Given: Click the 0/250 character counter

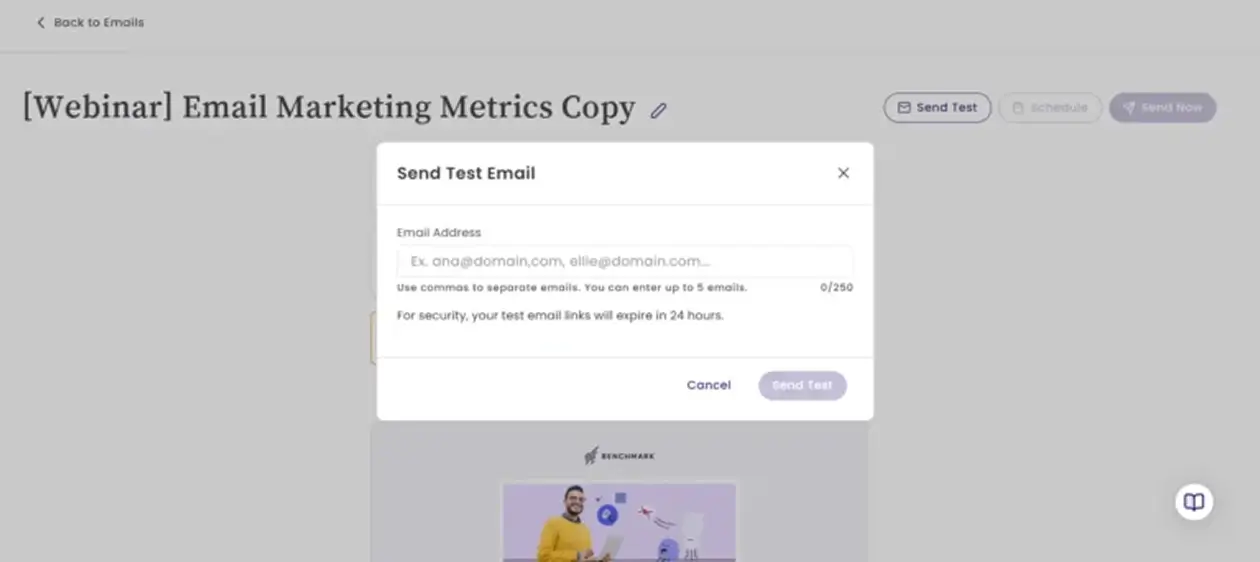Looking at the screenshot, I should click(836, 288).
